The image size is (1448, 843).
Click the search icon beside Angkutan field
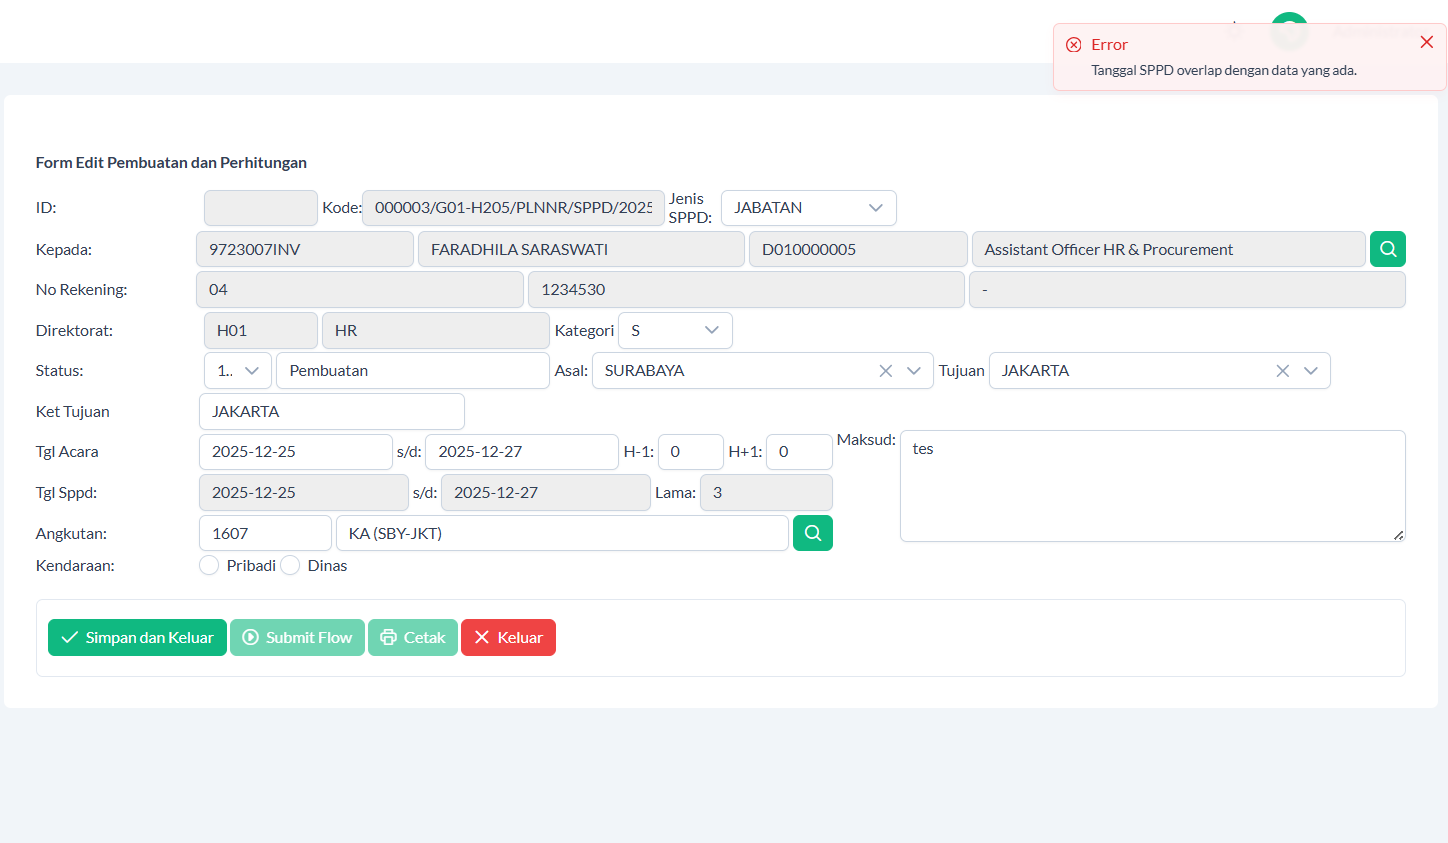812,533
